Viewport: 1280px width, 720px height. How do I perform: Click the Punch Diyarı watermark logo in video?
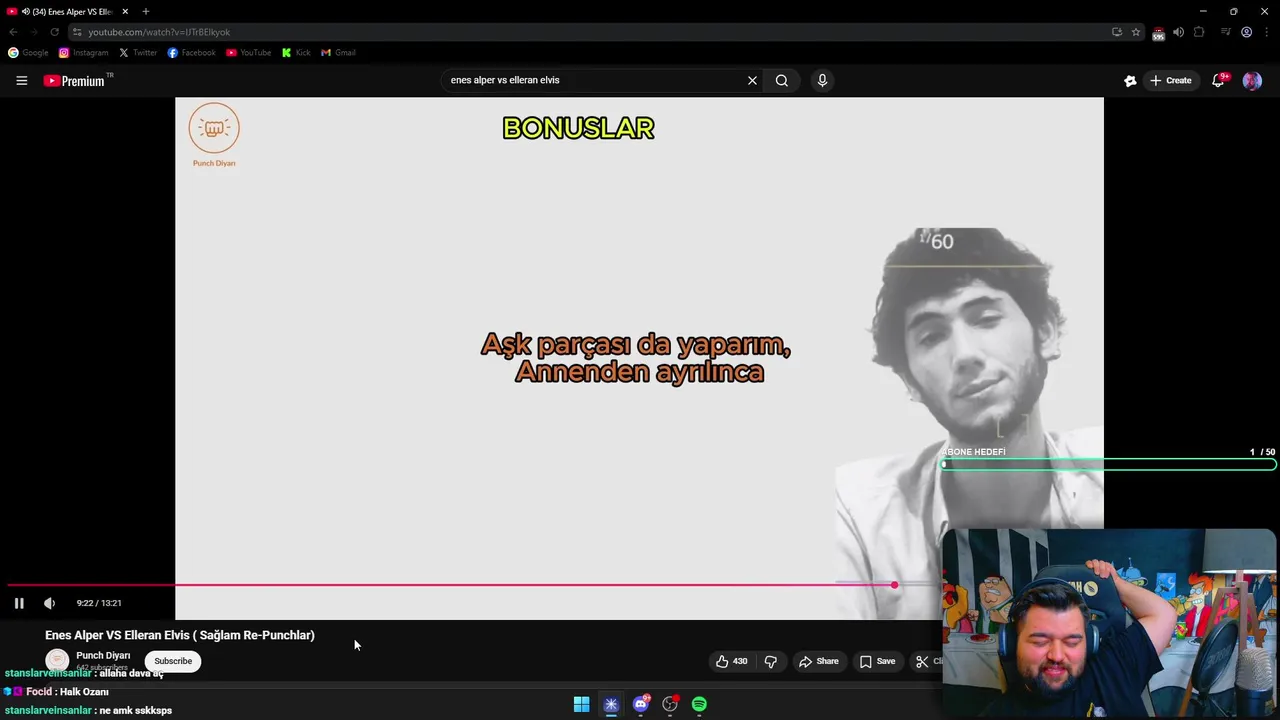[214, 135]
